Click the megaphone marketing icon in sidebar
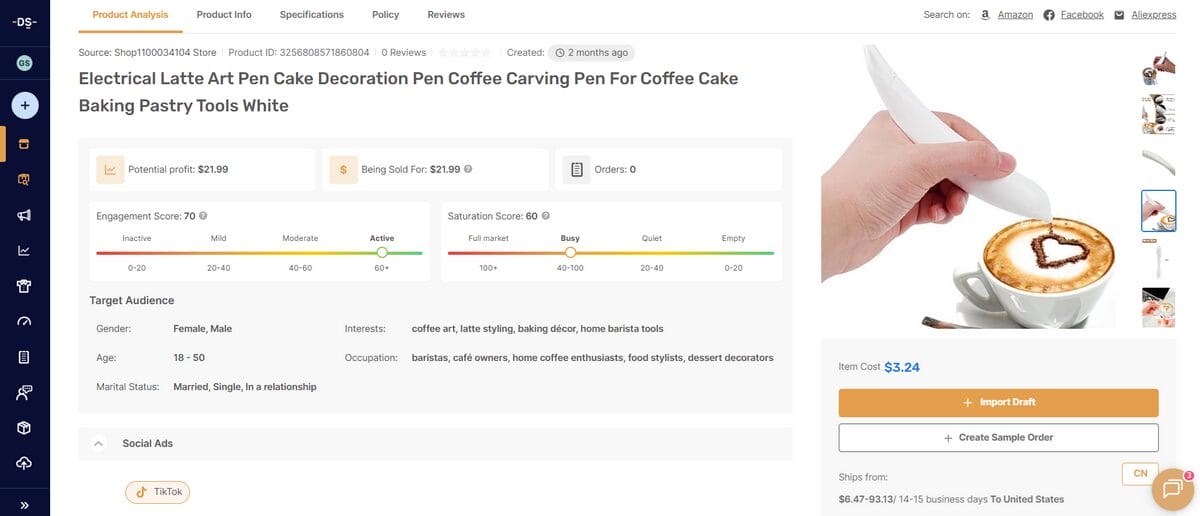 click(x=25, y=215)
